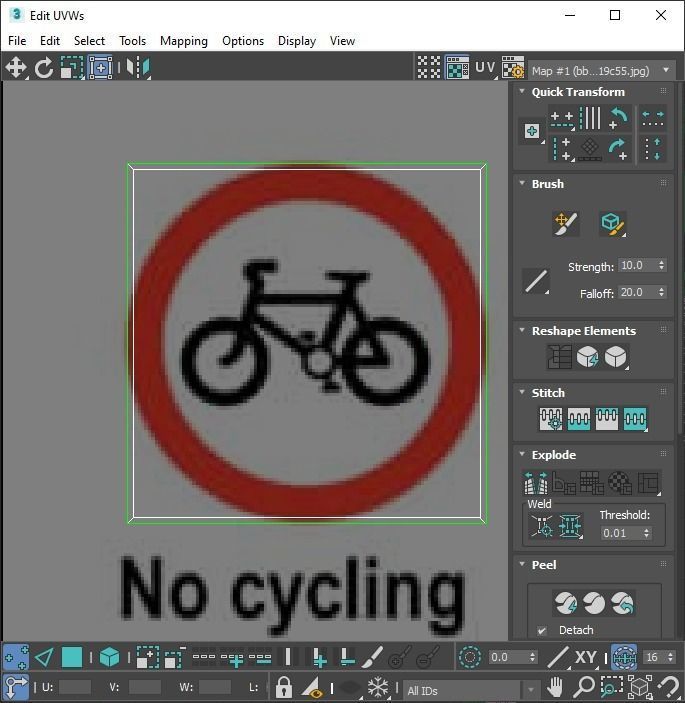685x703 pixels.
Task: Click Align Horizontally to Pivot icon
Action: [x=562, y=119]
